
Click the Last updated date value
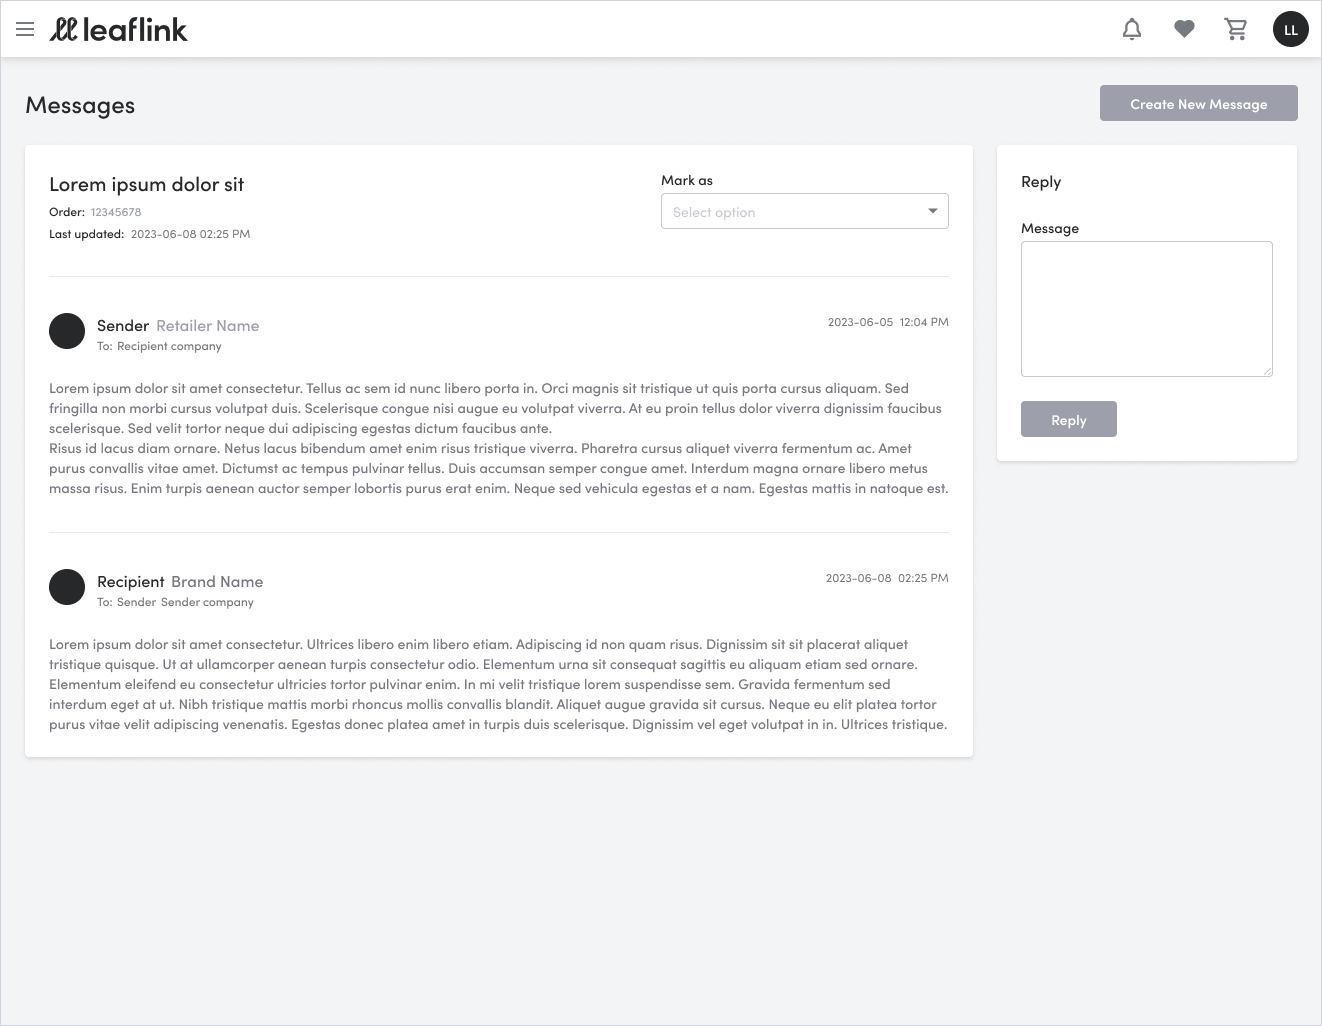pos(191,234)
